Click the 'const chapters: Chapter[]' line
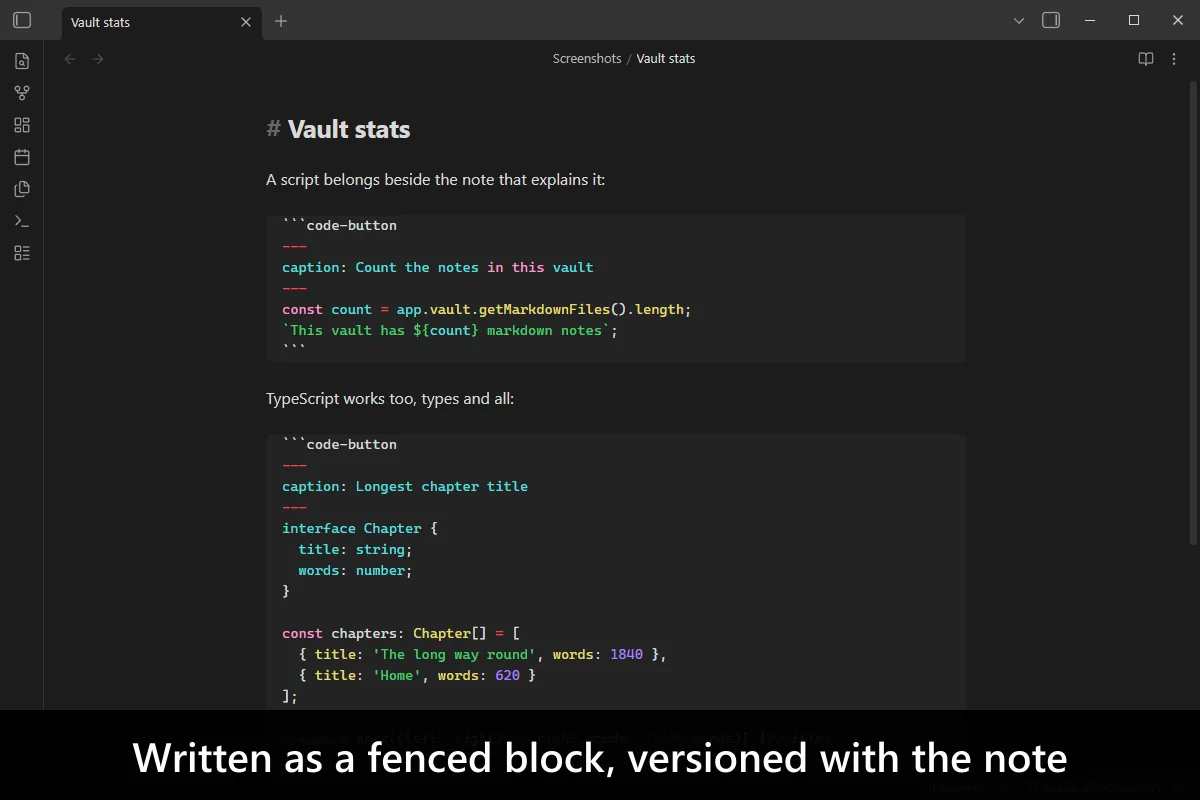Image resolution: width=1200 pixels, height=800 pixels. coord(401,633)
